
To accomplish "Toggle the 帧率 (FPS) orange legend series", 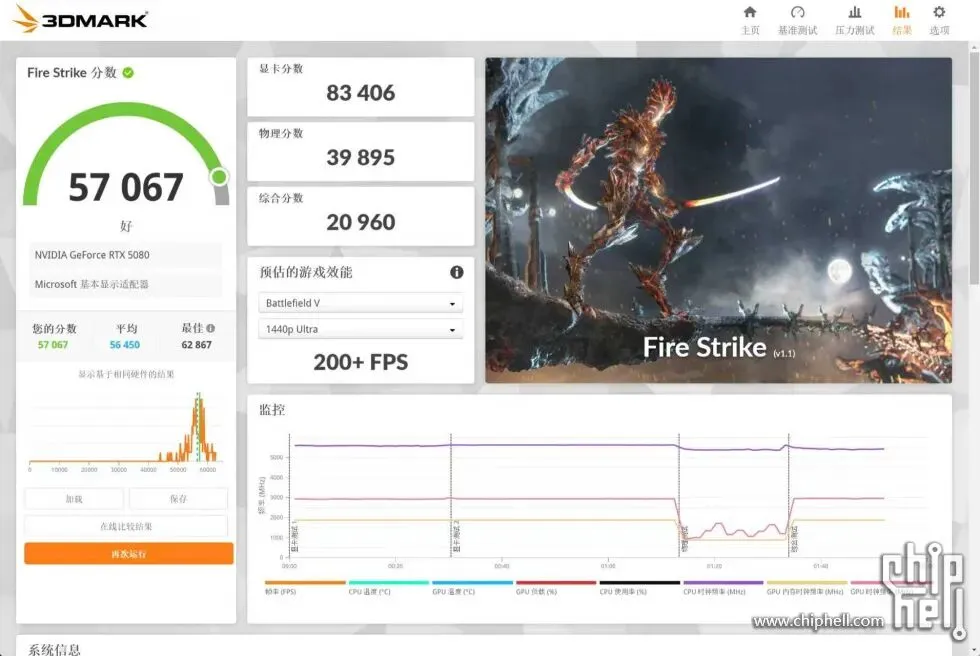I will pyautogui.click(x=305, y=588).
